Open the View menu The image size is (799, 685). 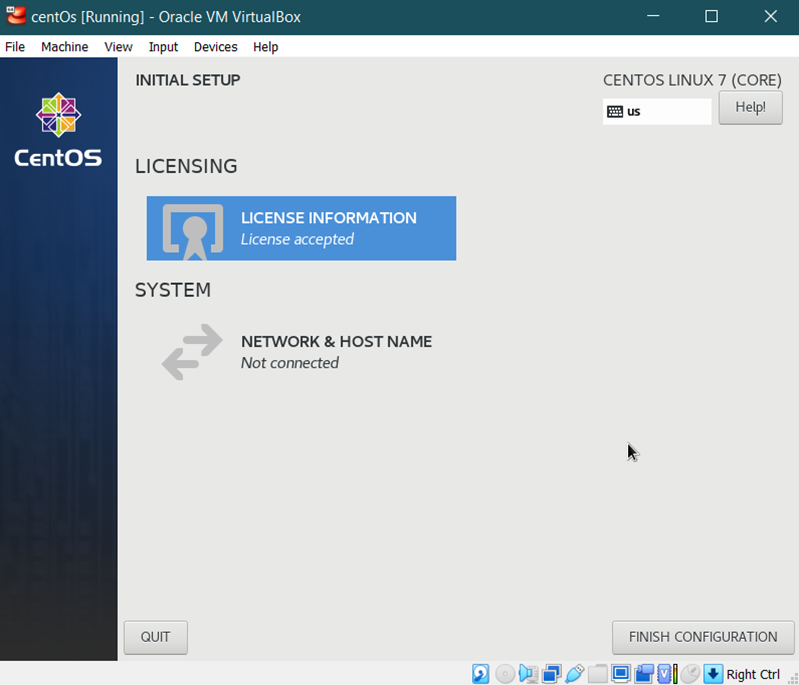click(118, 47)
